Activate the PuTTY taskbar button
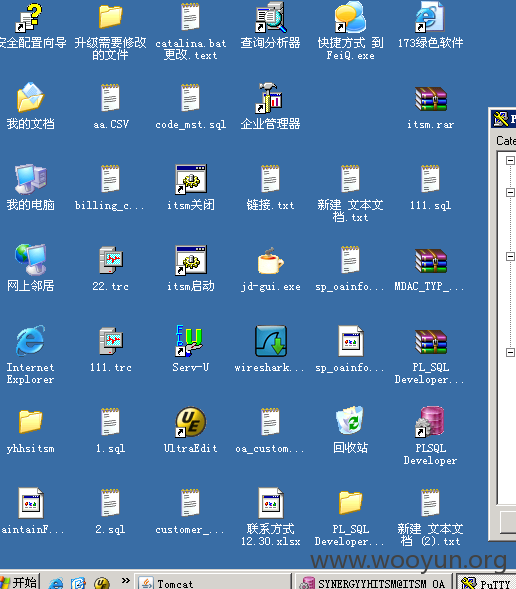Screen dimensions: 516x589 (486, 582)
